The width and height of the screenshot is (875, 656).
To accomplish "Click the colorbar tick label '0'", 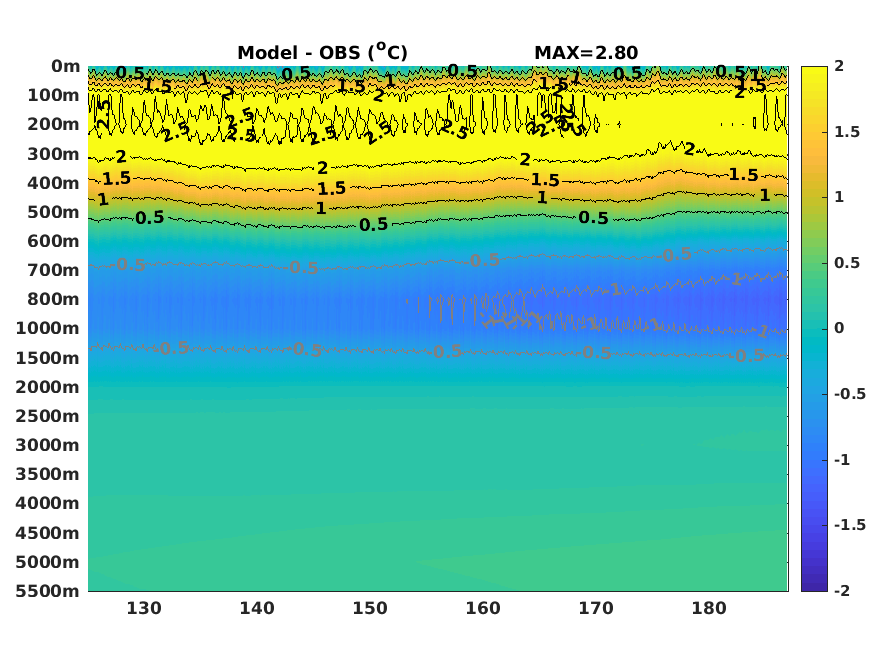I will 839,329.
